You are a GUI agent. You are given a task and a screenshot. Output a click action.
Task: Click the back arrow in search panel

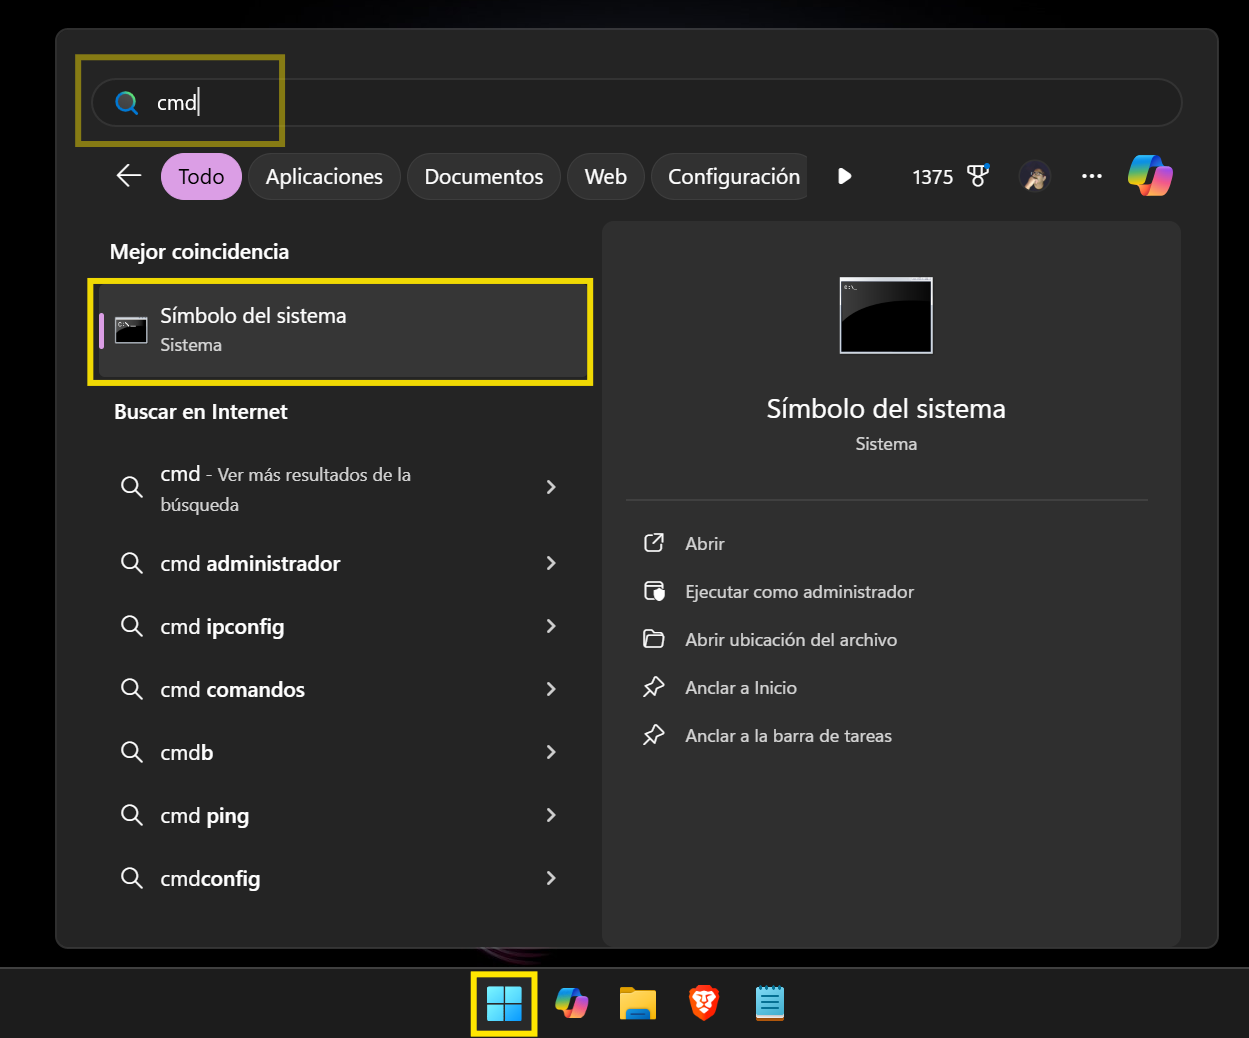(x=129, y=176)
